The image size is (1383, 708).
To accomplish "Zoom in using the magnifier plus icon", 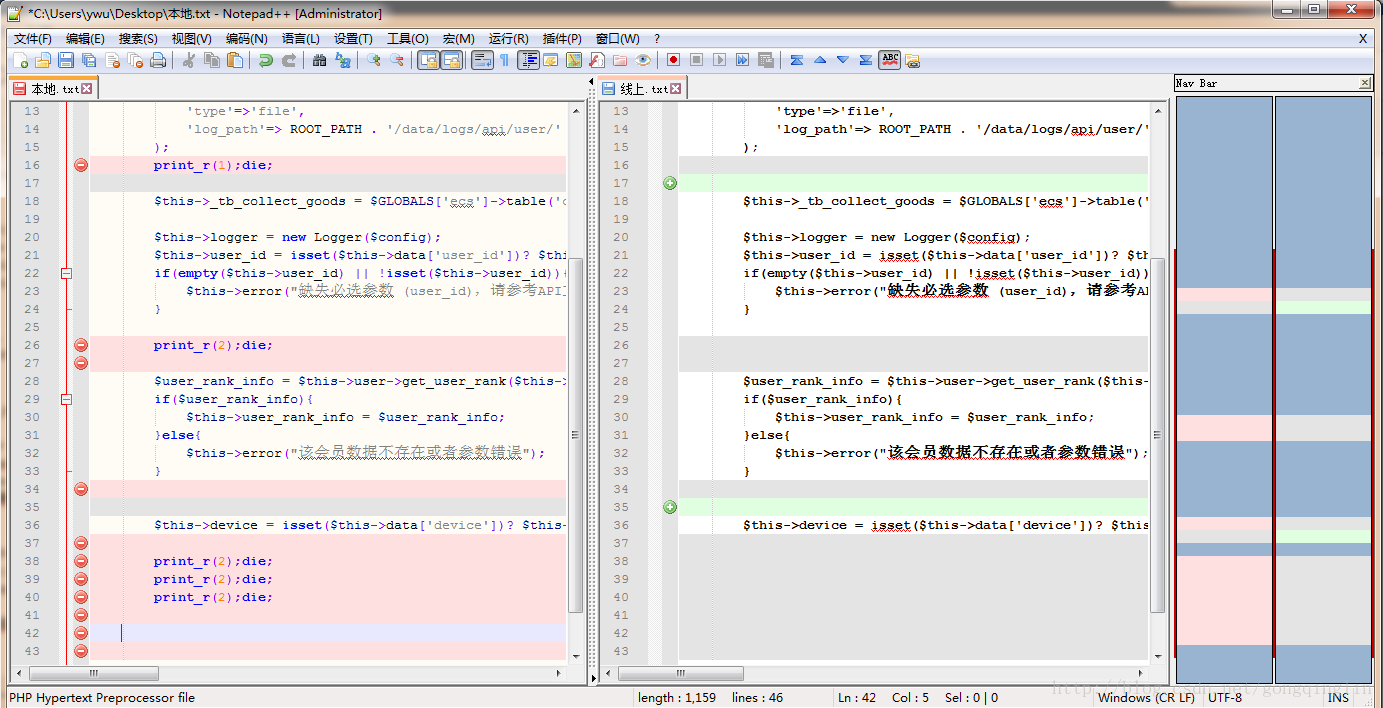I will click(374, 60).
